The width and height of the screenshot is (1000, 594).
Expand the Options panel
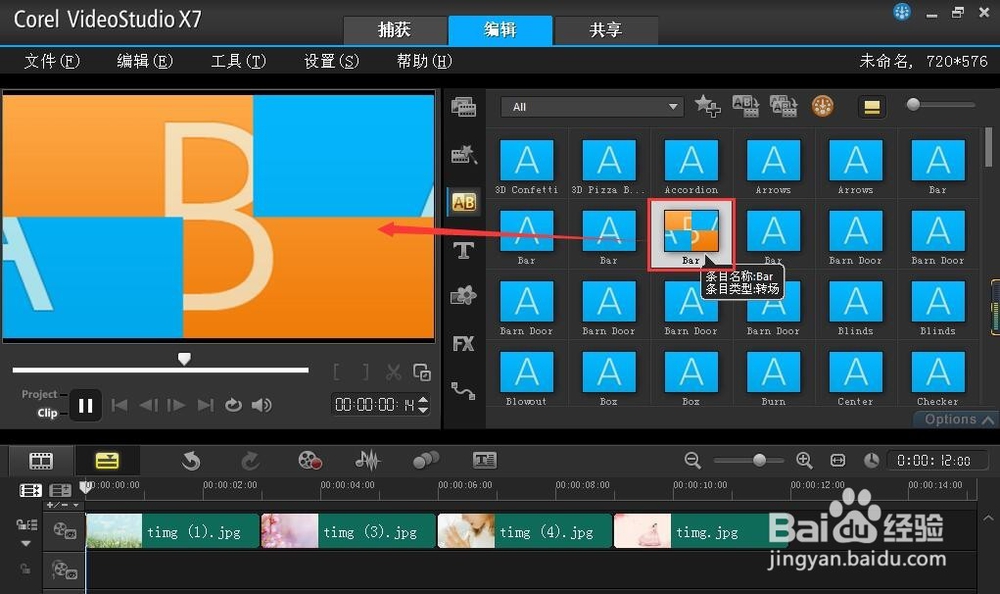[958, 419]
